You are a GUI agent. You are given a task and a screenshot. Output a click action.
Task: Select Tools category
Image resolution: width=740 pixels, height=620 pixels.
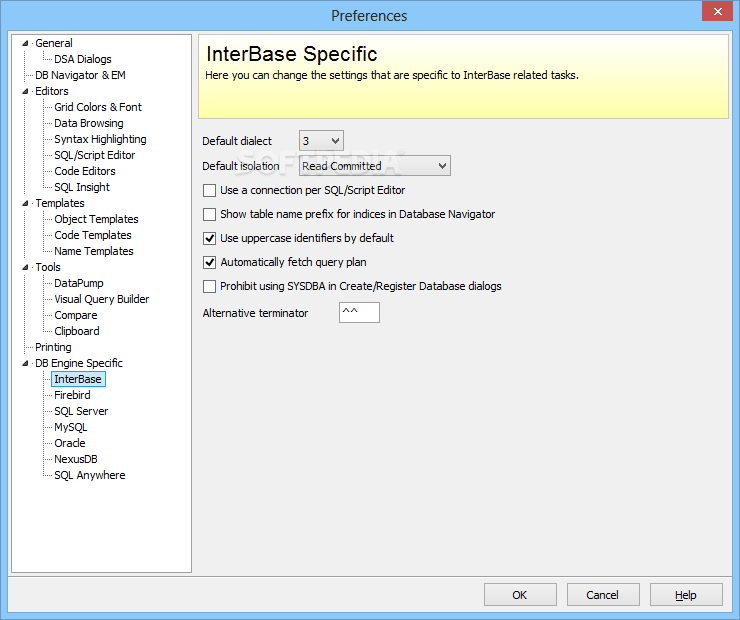(x=48, y=268)
